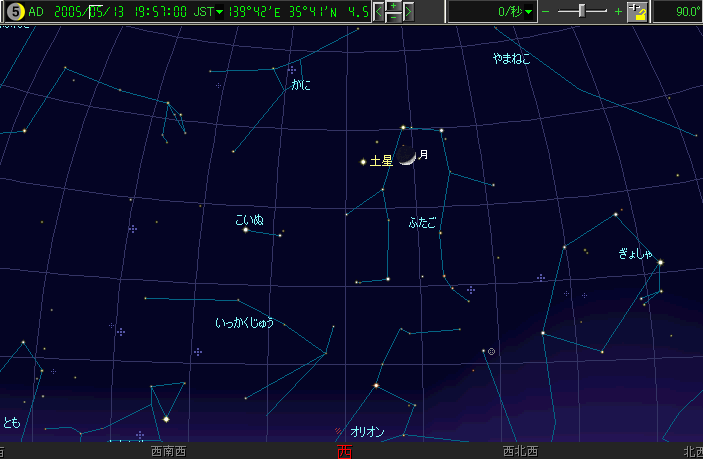Click the ふたご constellation label
This screenshot has height=459, width=703.
(422, 222)
